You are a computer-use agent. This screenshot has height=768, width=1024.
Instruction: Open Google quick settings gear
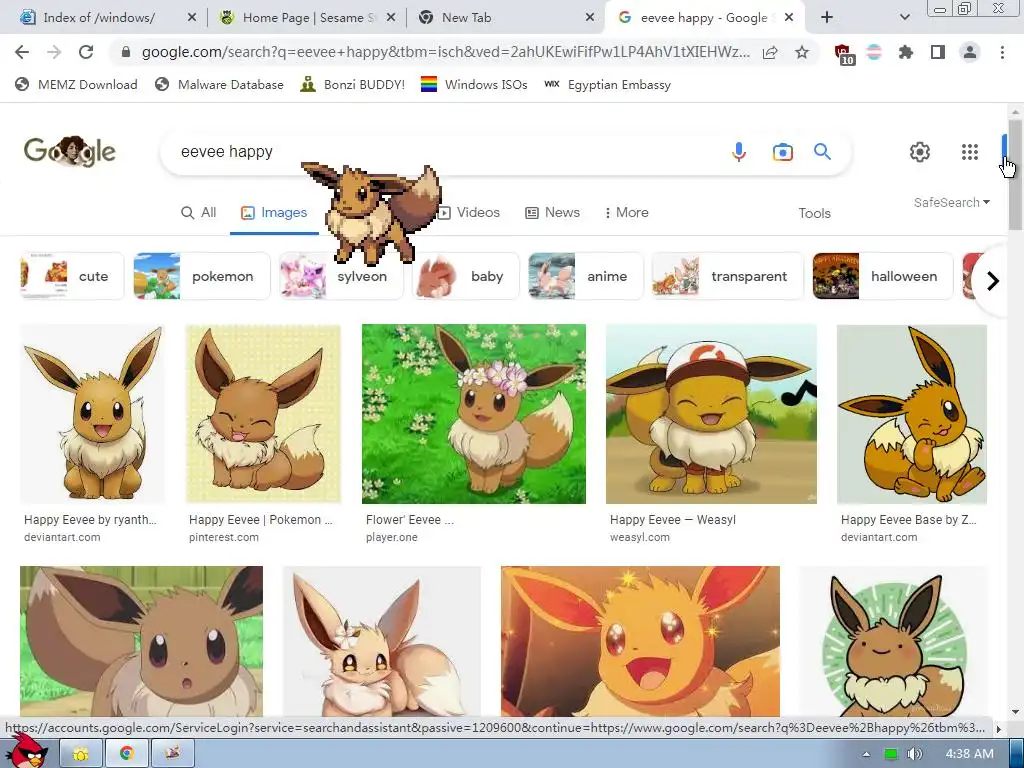[x=920, y=152]
